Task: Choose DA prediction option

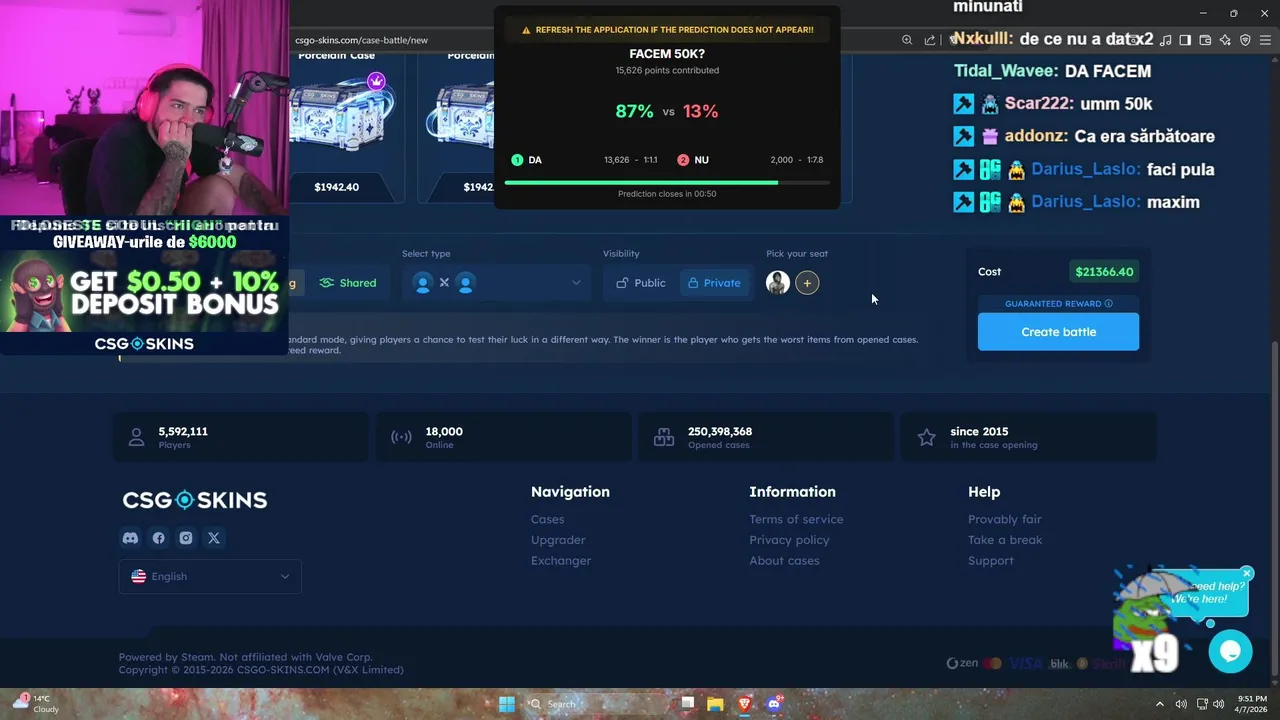Action: pyautogui.click(x=585, y=160)
